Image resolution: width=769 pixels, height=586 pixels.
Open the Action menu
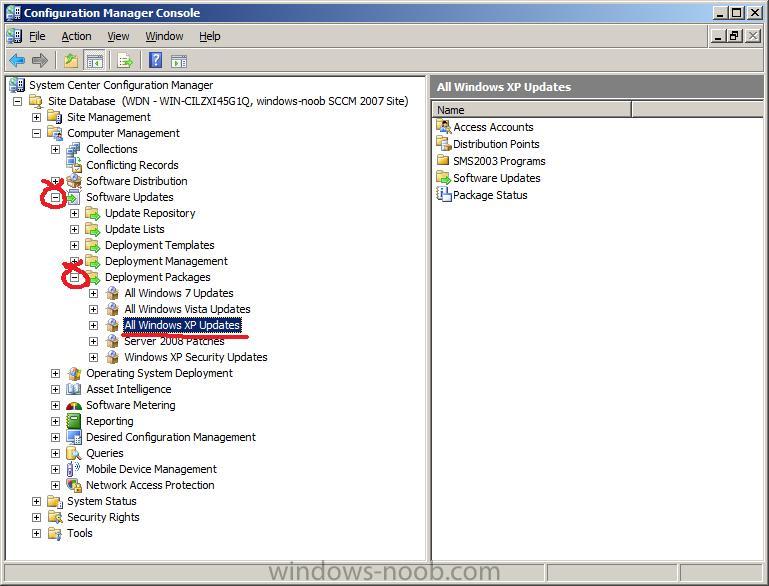tap(76, 36)
